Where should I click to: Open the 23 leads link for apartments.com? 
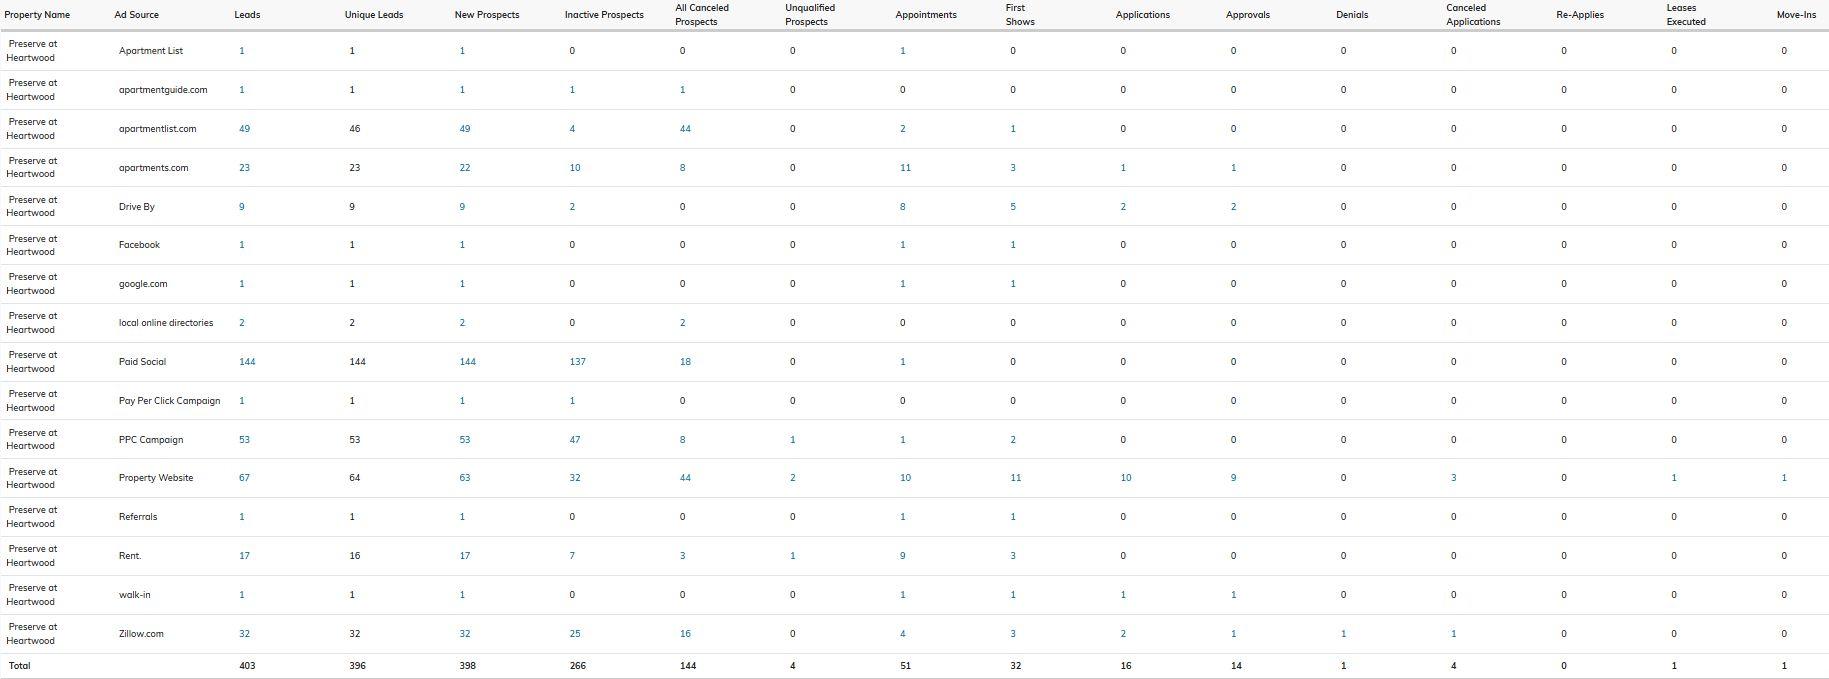[245, 168]
